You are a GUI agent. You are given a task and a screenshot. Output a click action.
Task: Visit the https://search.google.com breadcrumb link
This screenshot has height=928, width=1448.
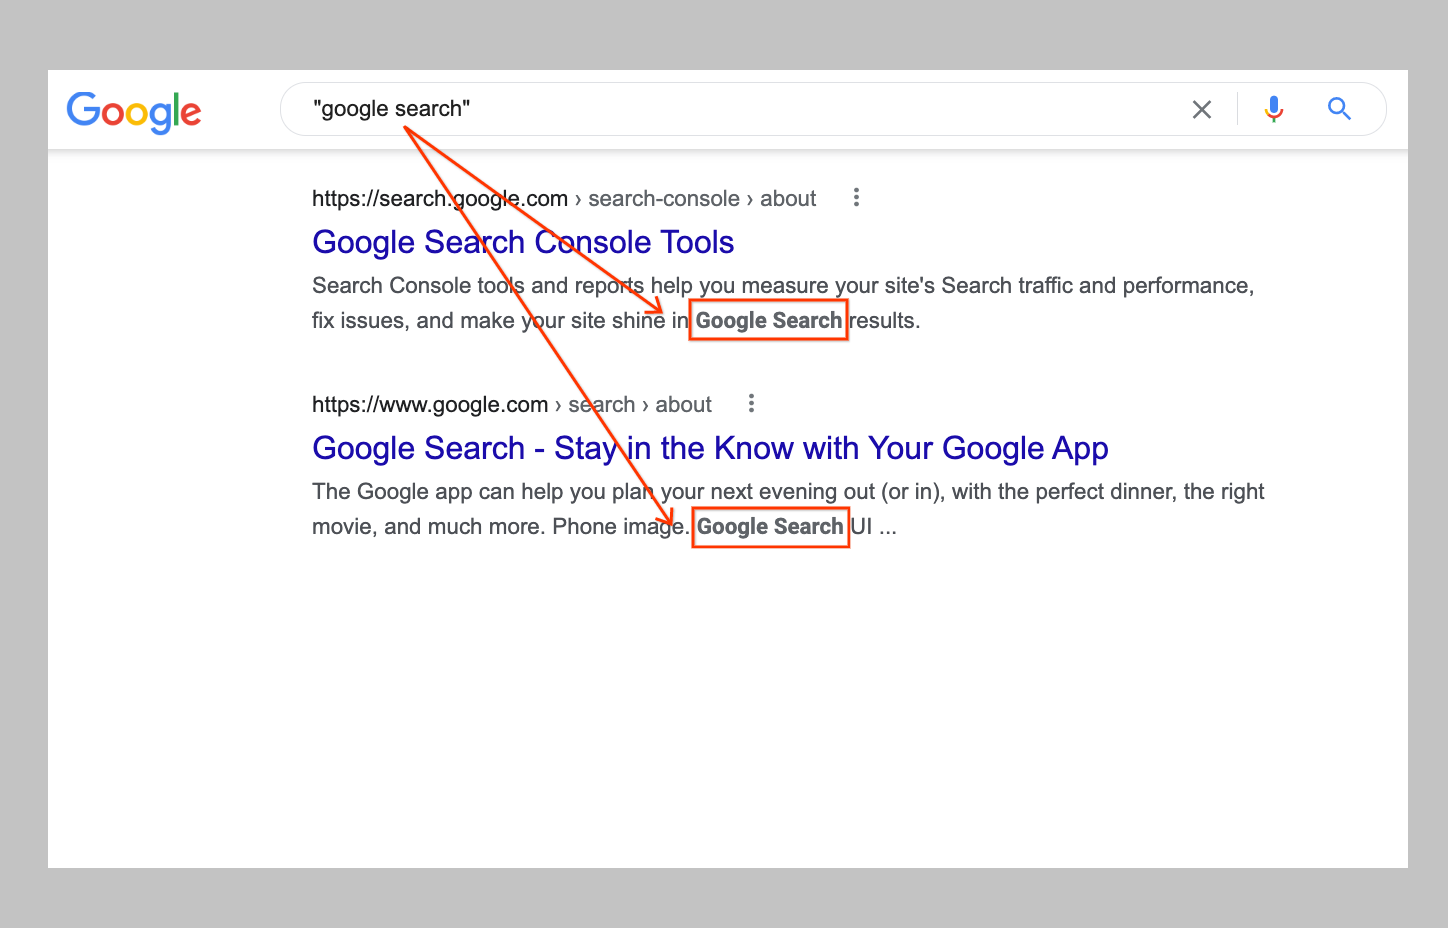click(x=439, y=198)
